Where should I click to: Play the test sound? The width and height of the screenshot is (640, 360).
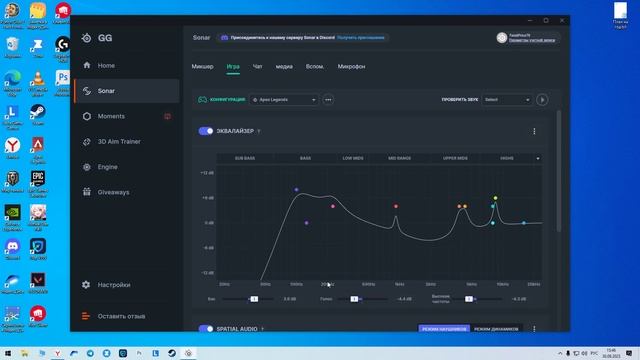click(x=542, y=100)
